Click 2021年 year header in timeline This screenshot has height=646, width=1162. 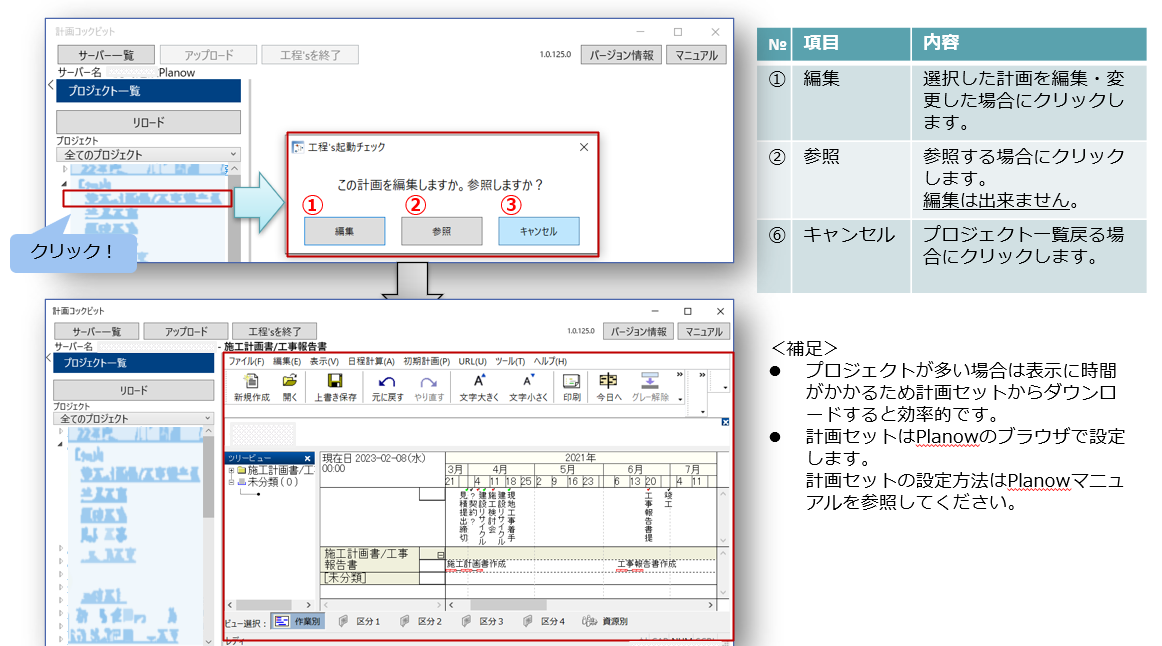click(x=580, y=458)
